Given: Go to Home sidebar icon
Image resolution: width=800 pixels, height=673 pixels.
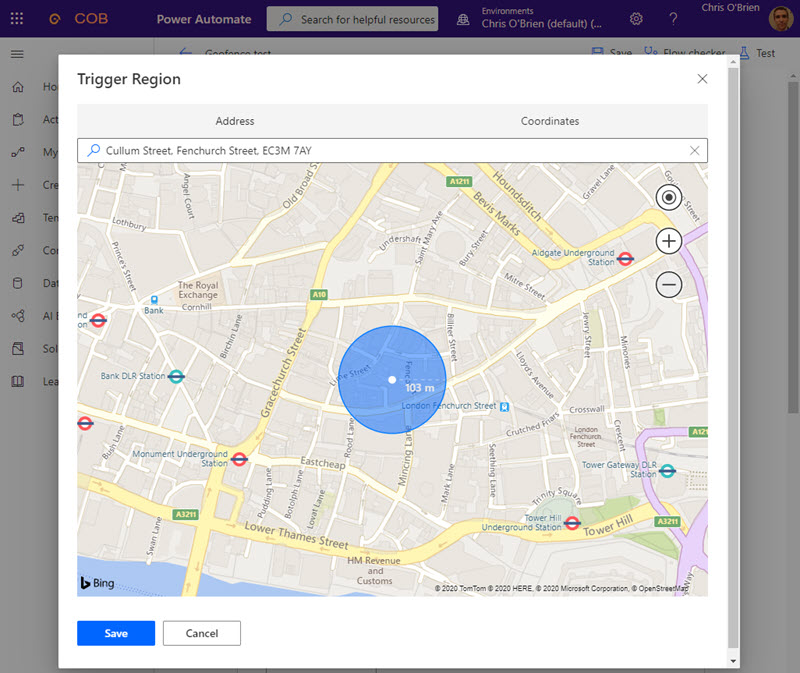Looking at the screenshot, I should coord(18,87).
